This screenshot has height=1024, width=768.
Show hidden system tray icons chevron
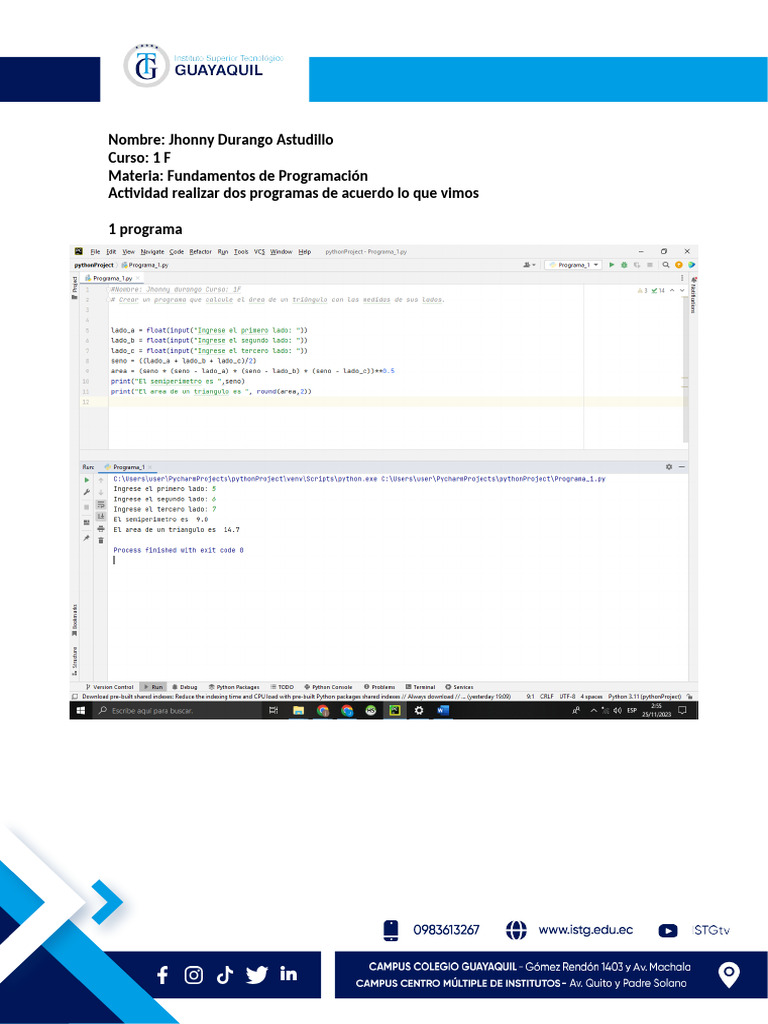(x=594, y=711)
